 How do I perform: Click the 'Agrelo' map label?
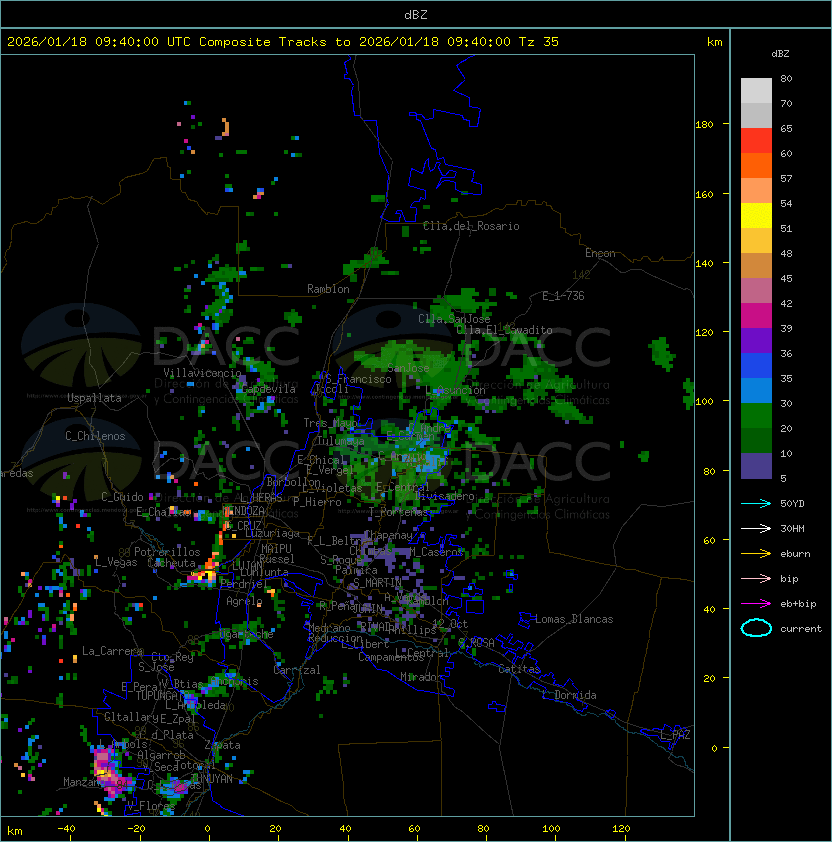(x=244, y=601)
